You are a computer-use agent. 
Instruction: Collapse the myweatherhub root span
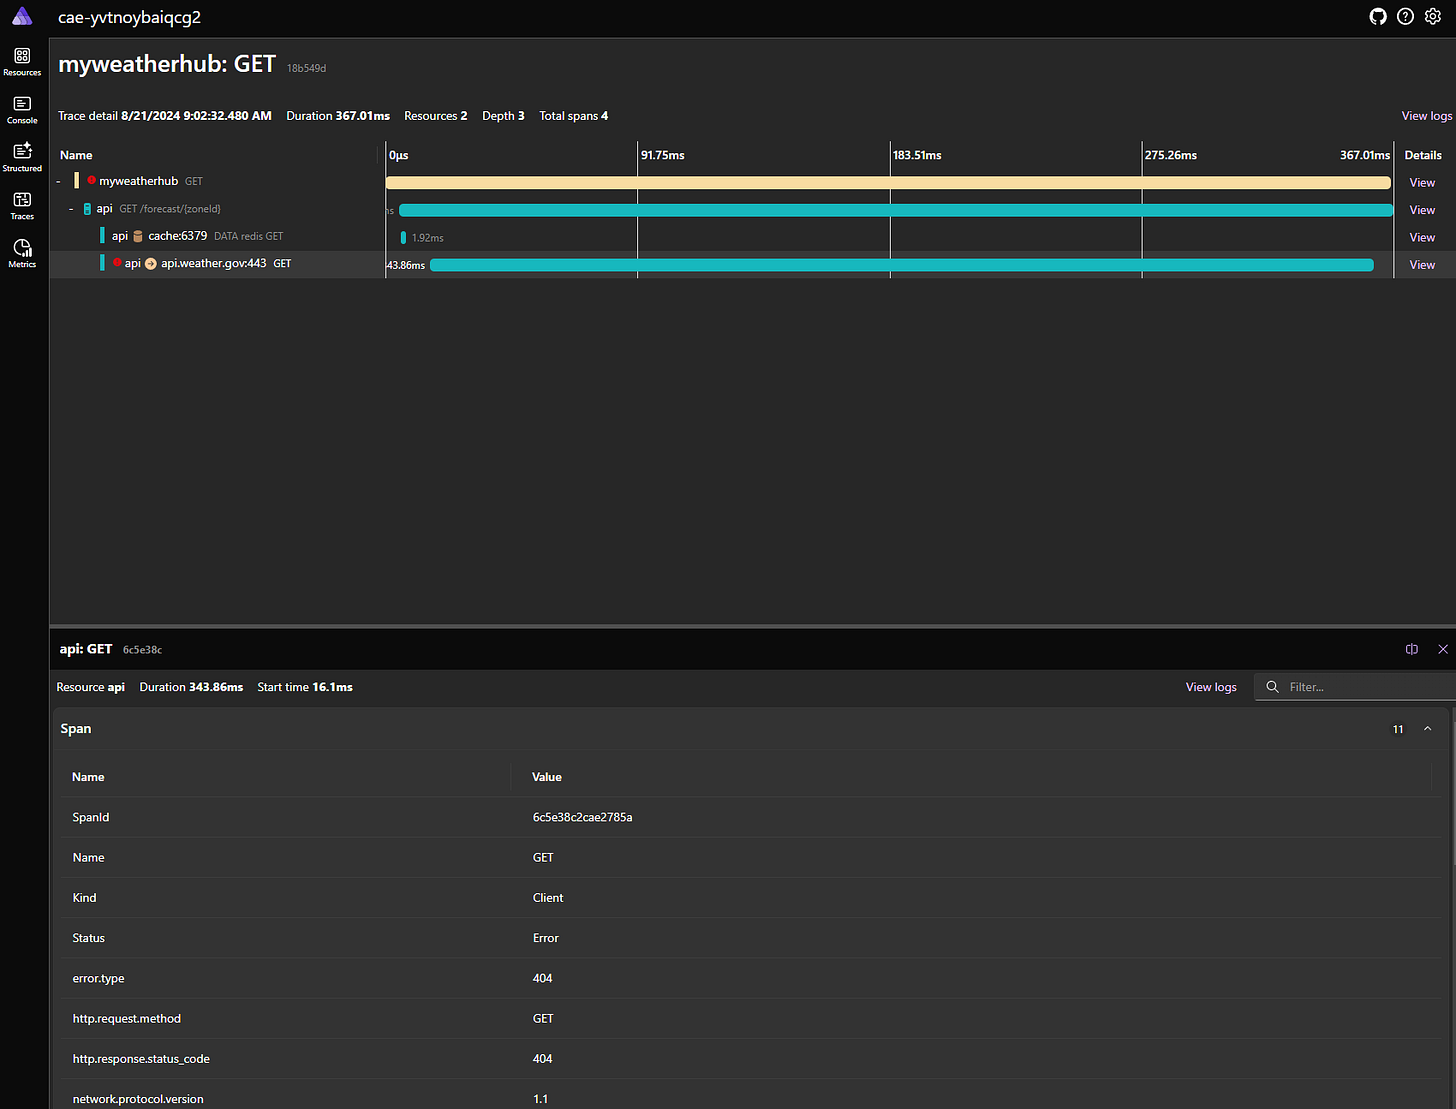coord(57,181)
